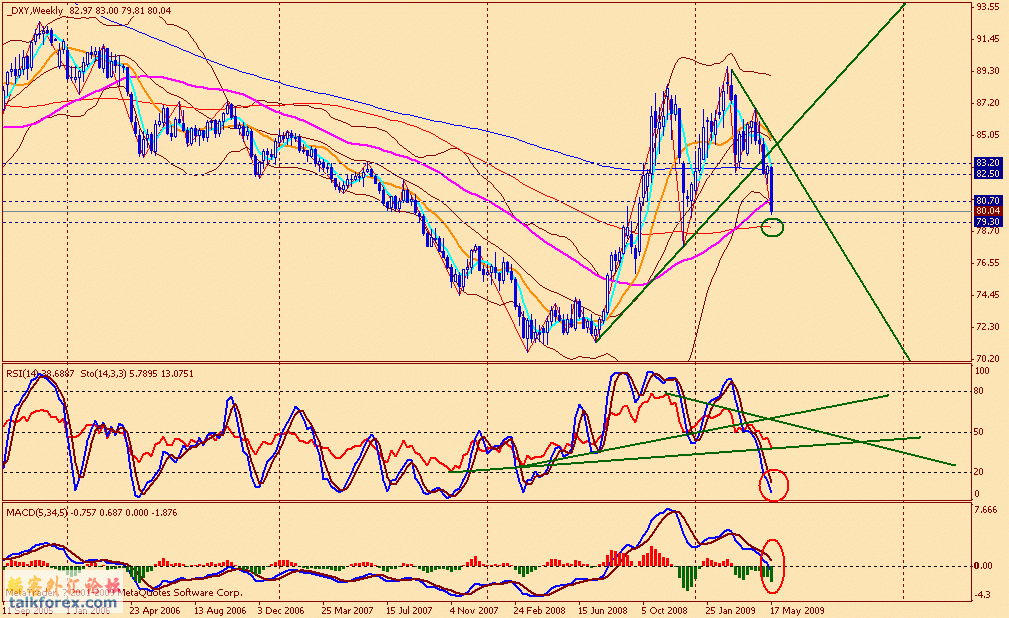Select the 83.20 highlighted price level tag
This screenshot has width=1009, height=618.
coord(988,163)
